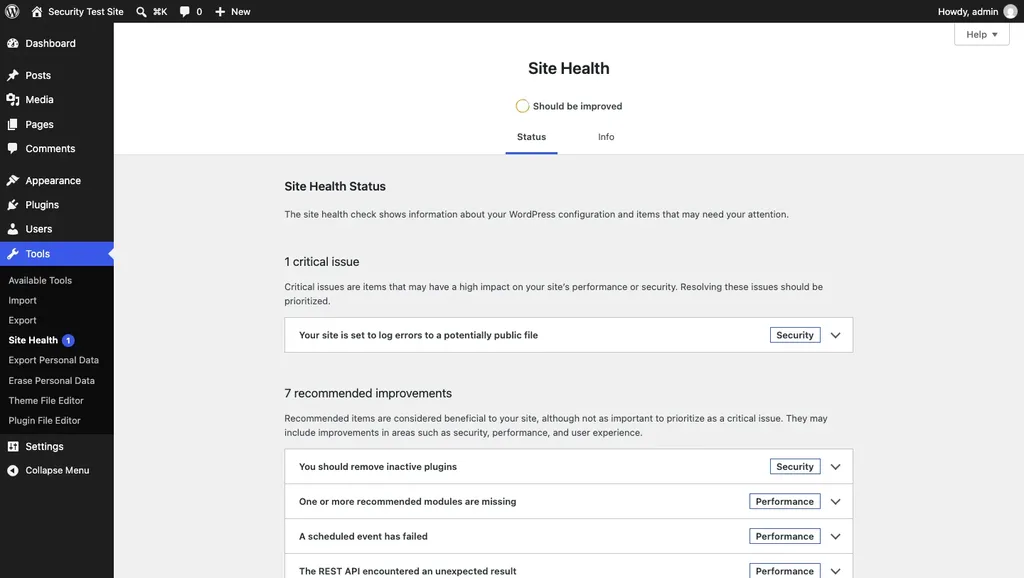1024x578 pixels.
Task: Click Security badge on log errors row
Action: pos(795,335)
